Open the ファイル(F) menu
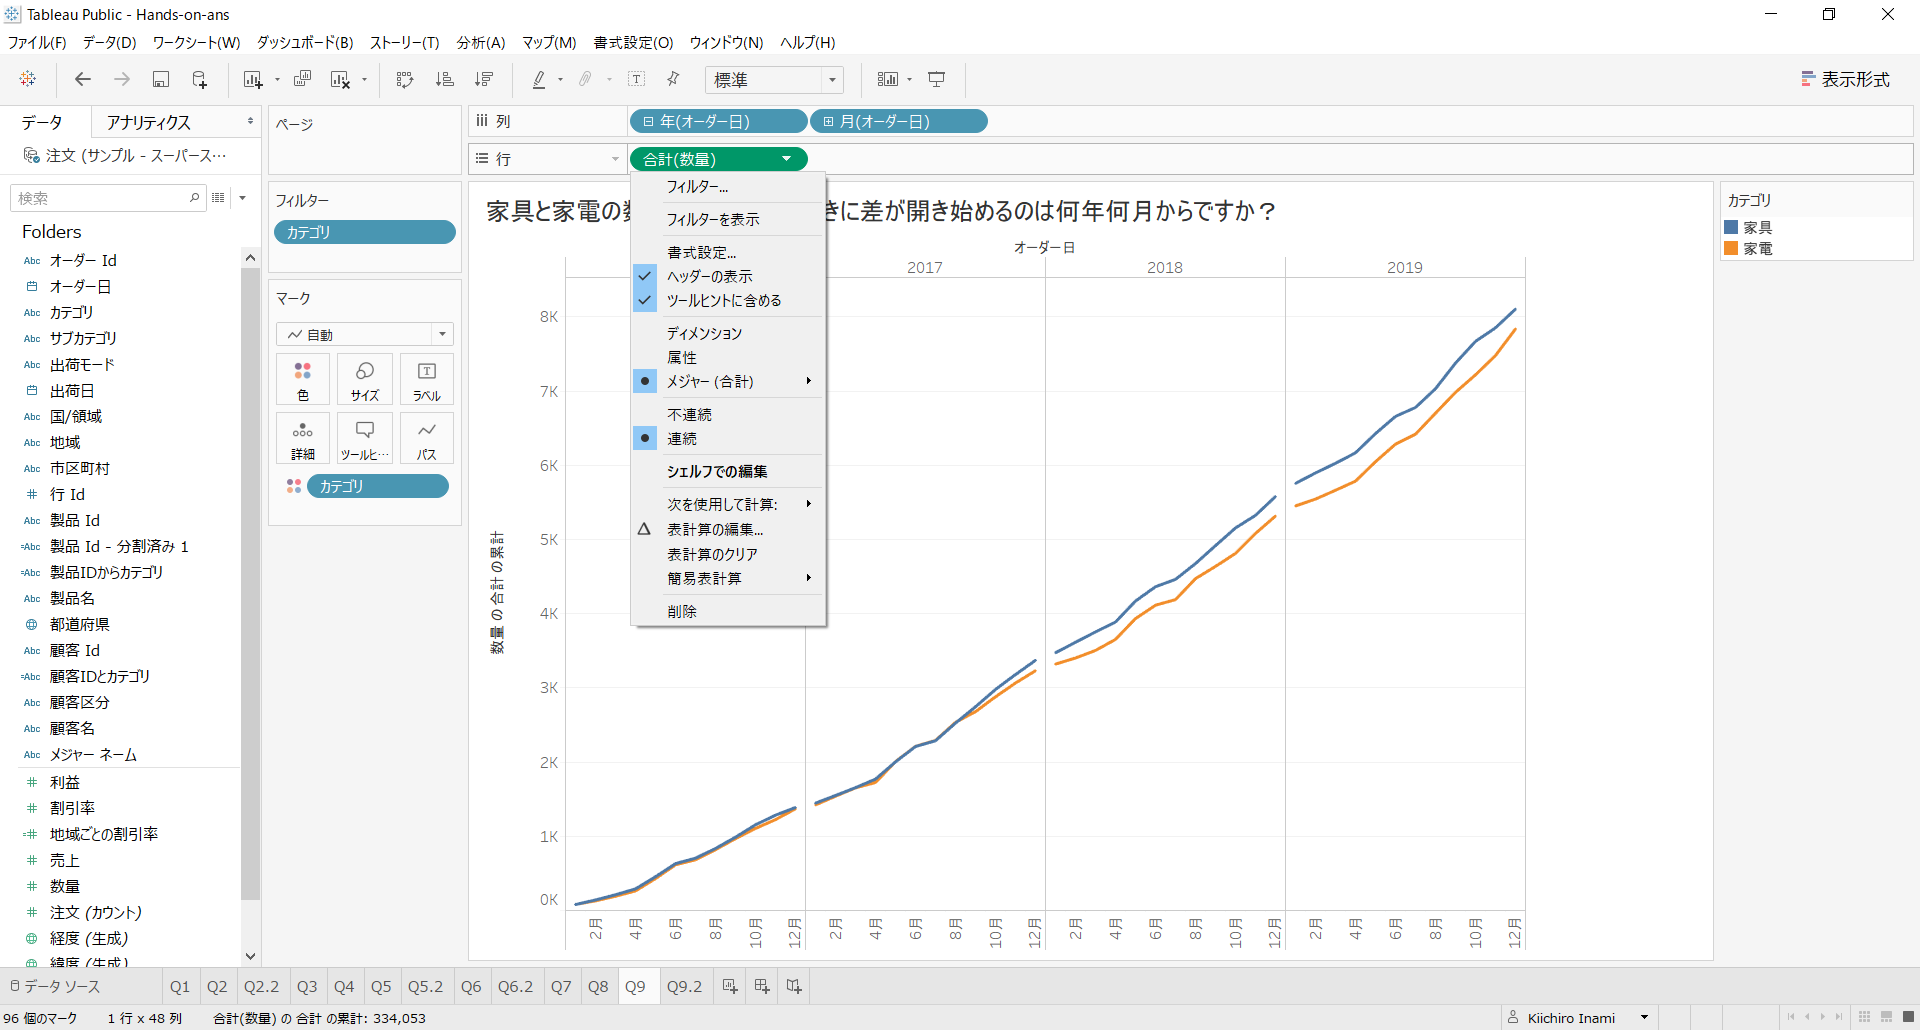 [37, 42]
